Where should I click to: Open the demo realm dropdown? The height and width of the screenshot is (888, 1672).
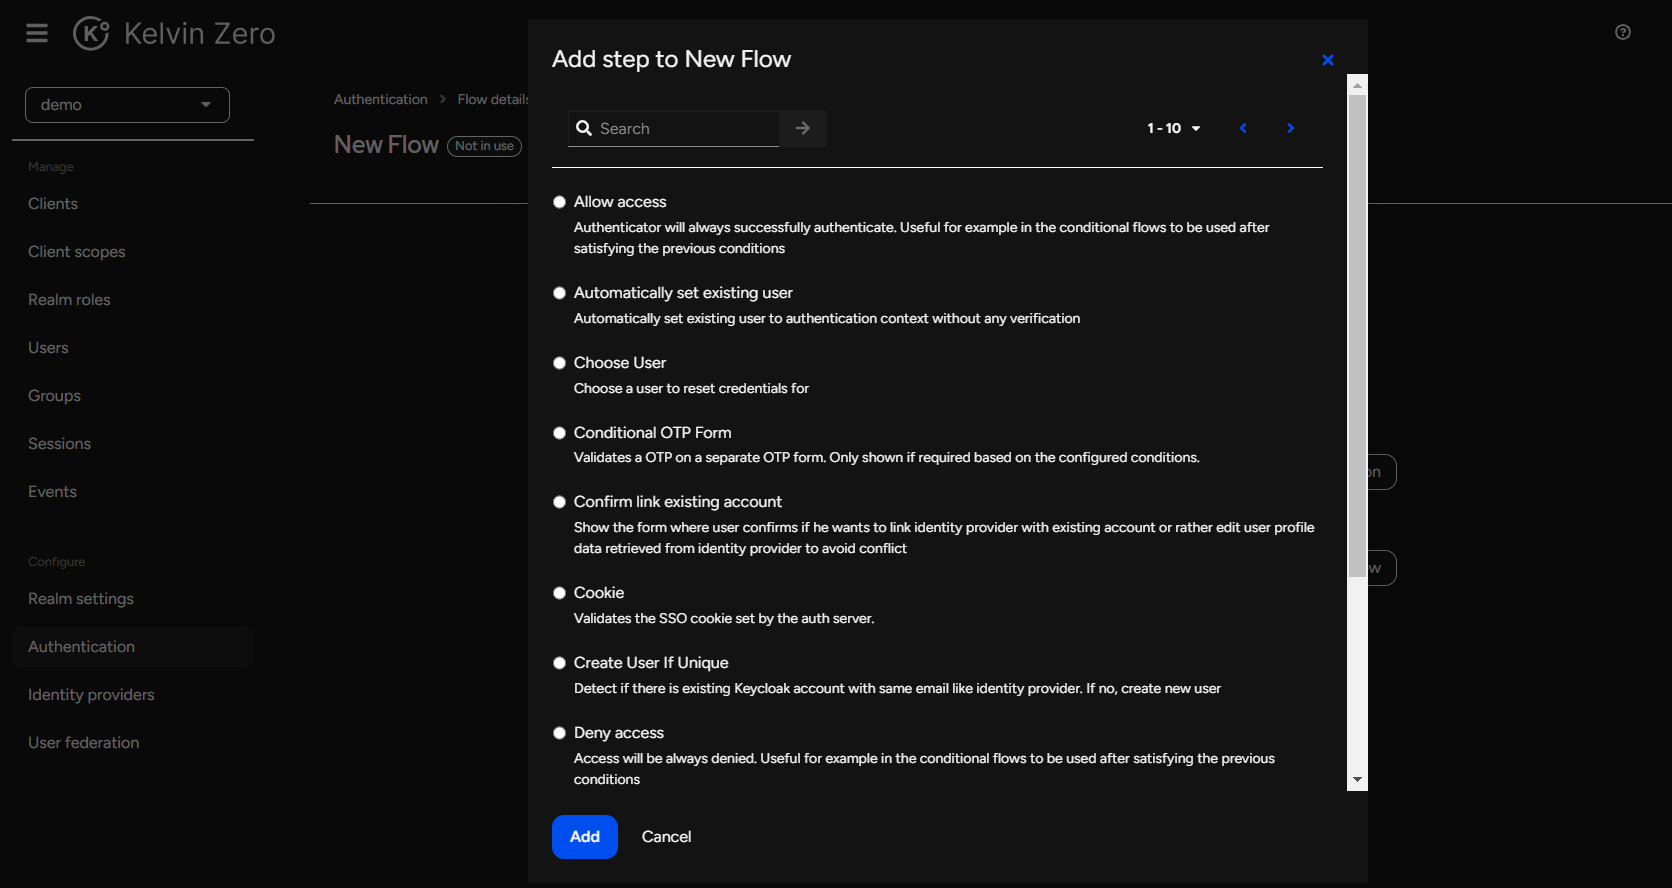(x=127, y=105)
